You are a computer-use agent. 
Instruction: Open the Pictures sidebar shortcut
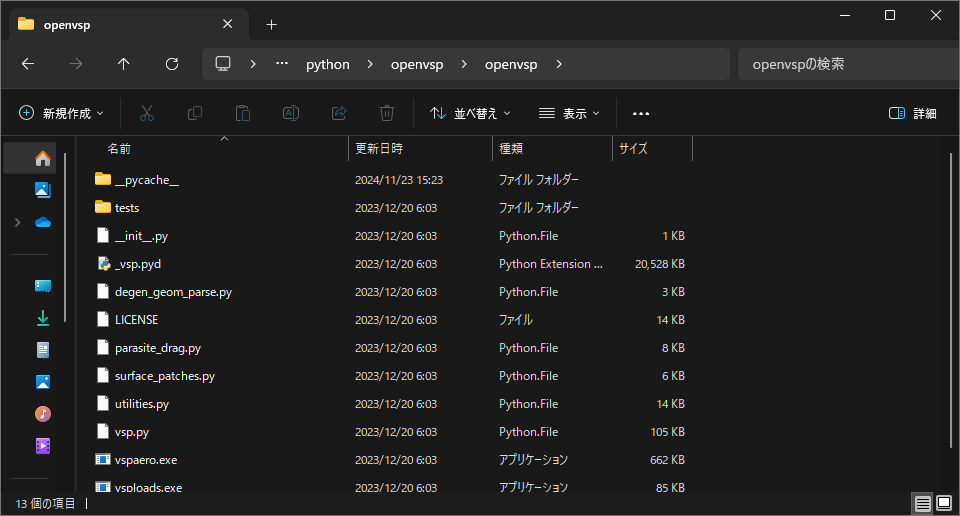click(42, 382)
